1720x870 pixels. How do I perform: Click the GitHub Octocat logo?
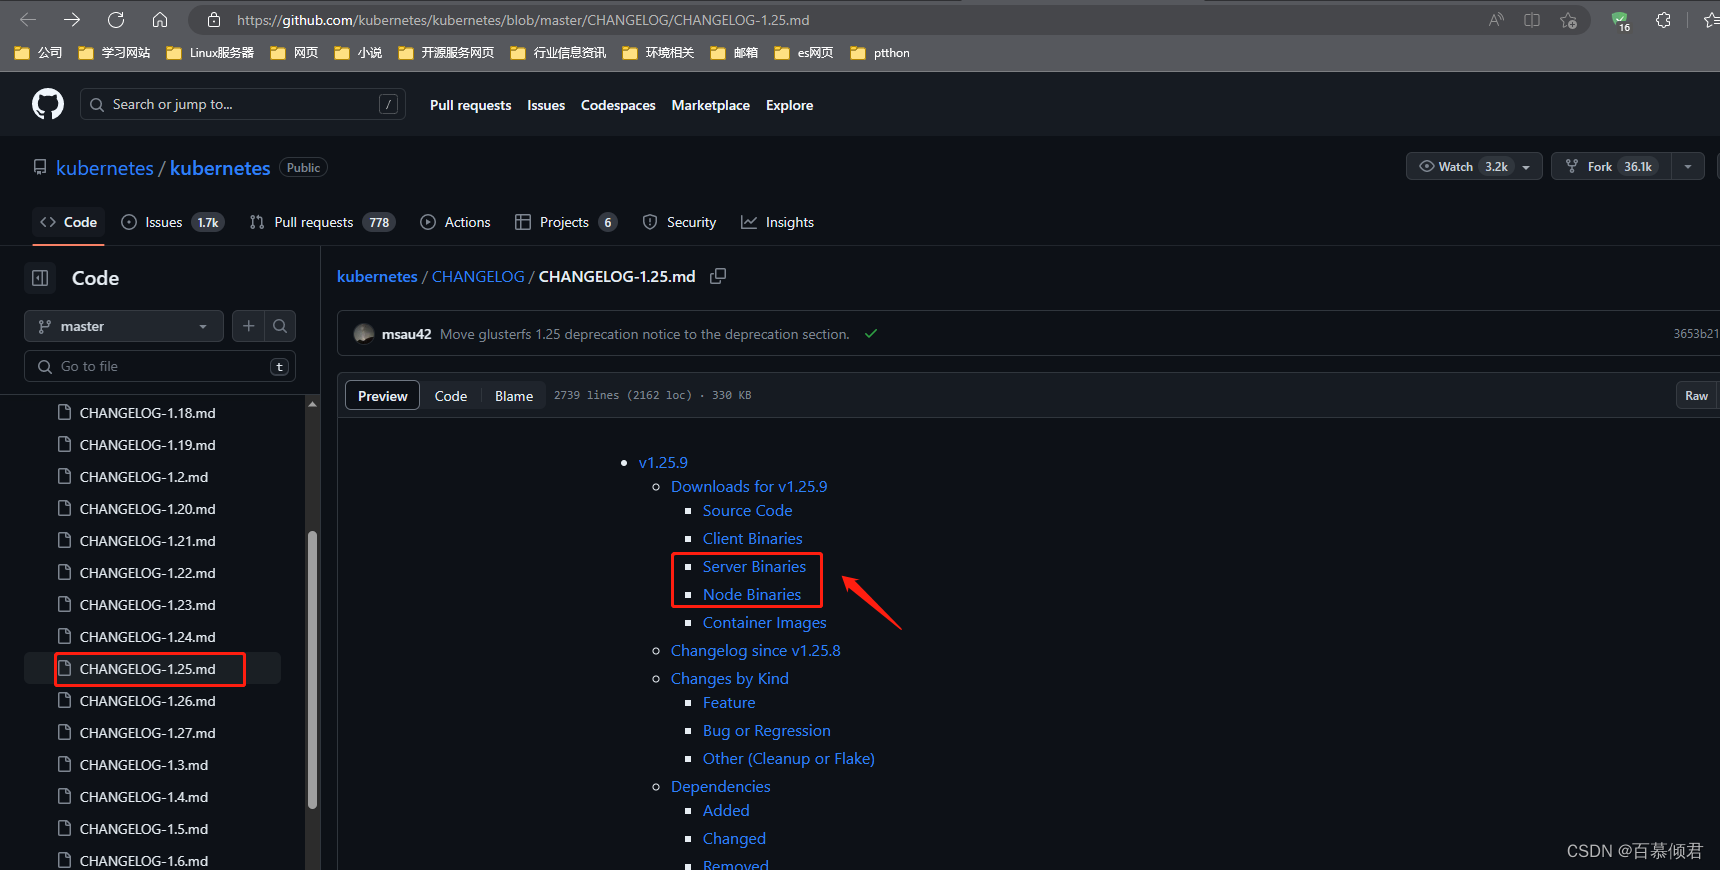point(48,104)
